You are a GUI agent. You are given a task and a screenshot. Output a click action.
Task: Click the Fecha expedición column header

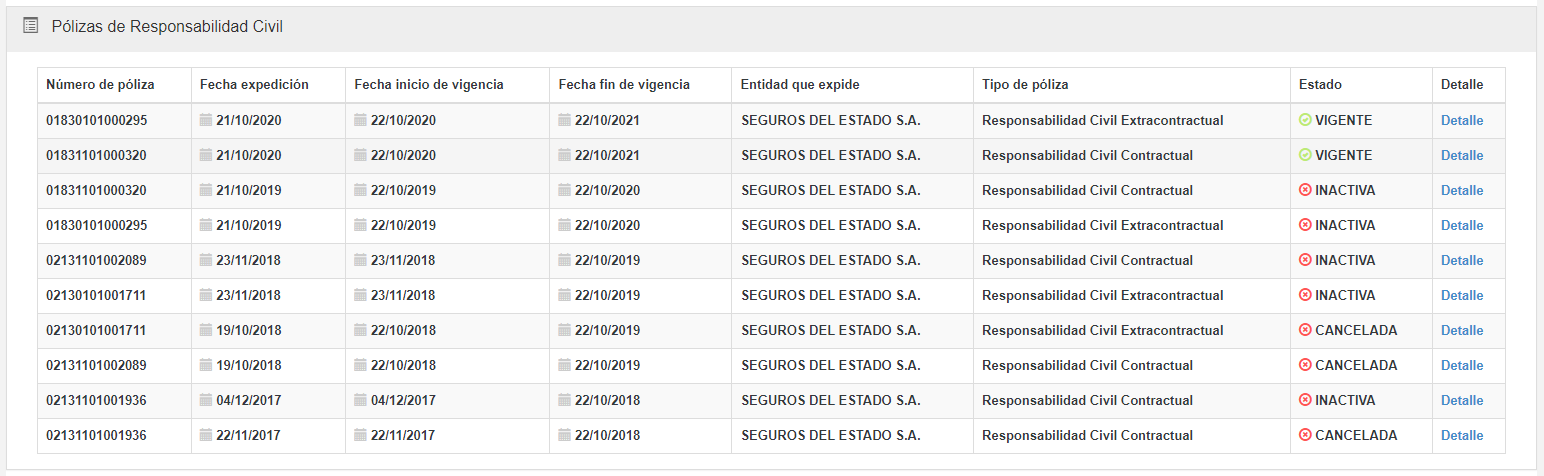254,85
